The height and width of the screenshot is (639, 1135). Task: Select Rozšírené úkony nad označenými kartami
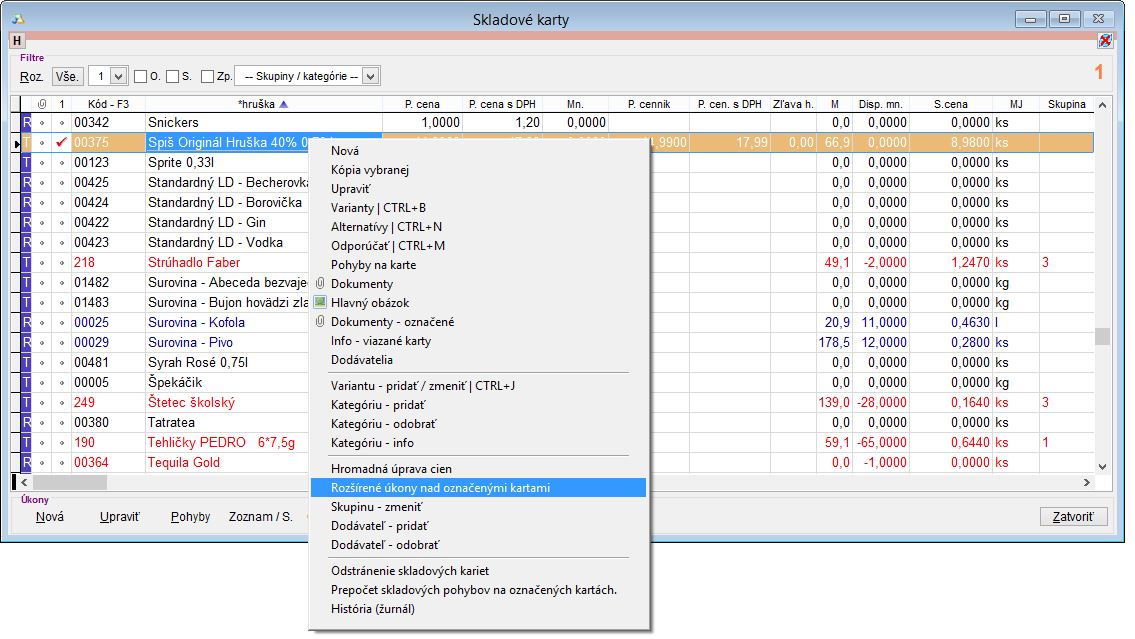click(x=440, y=488)
